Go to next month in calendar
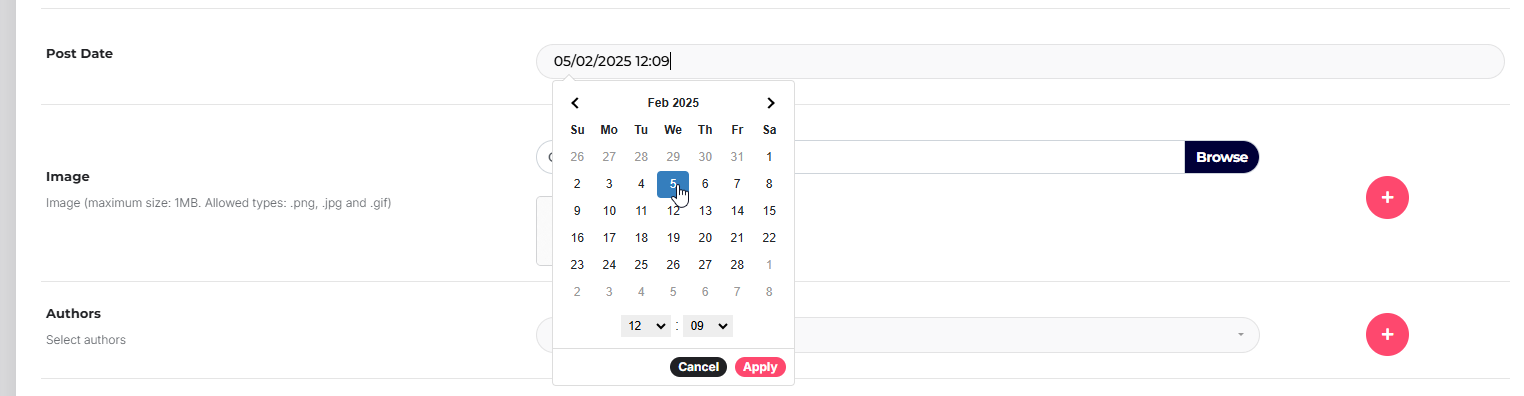This screenshot has width=1524, height=396. tap(770, 103)
